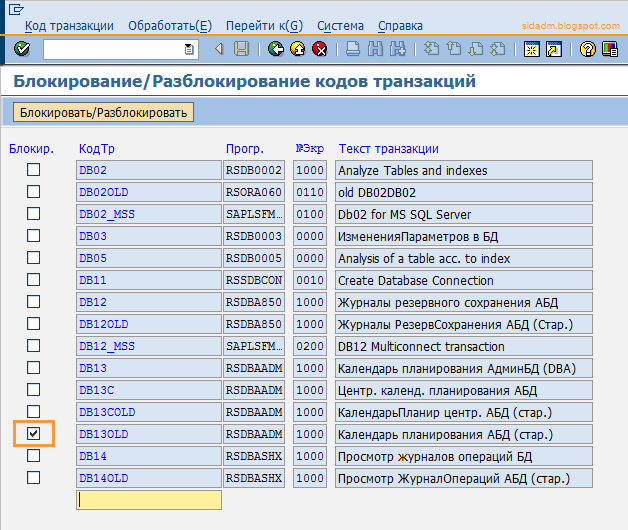628x530 pixels.
Task: Open the Справка menu
Action: [x=401, y=26]
